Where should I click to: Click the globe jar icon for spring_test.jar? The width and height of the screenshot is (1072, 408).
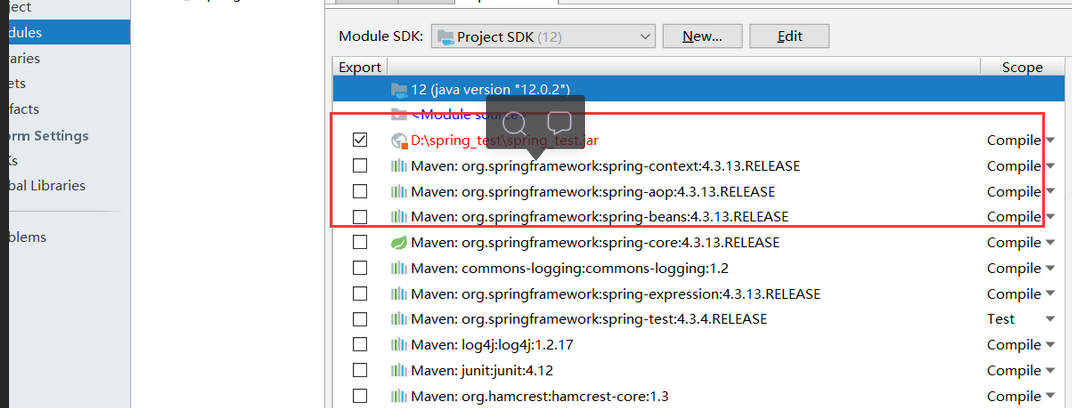pyautogui.click(x=399, y=141)
